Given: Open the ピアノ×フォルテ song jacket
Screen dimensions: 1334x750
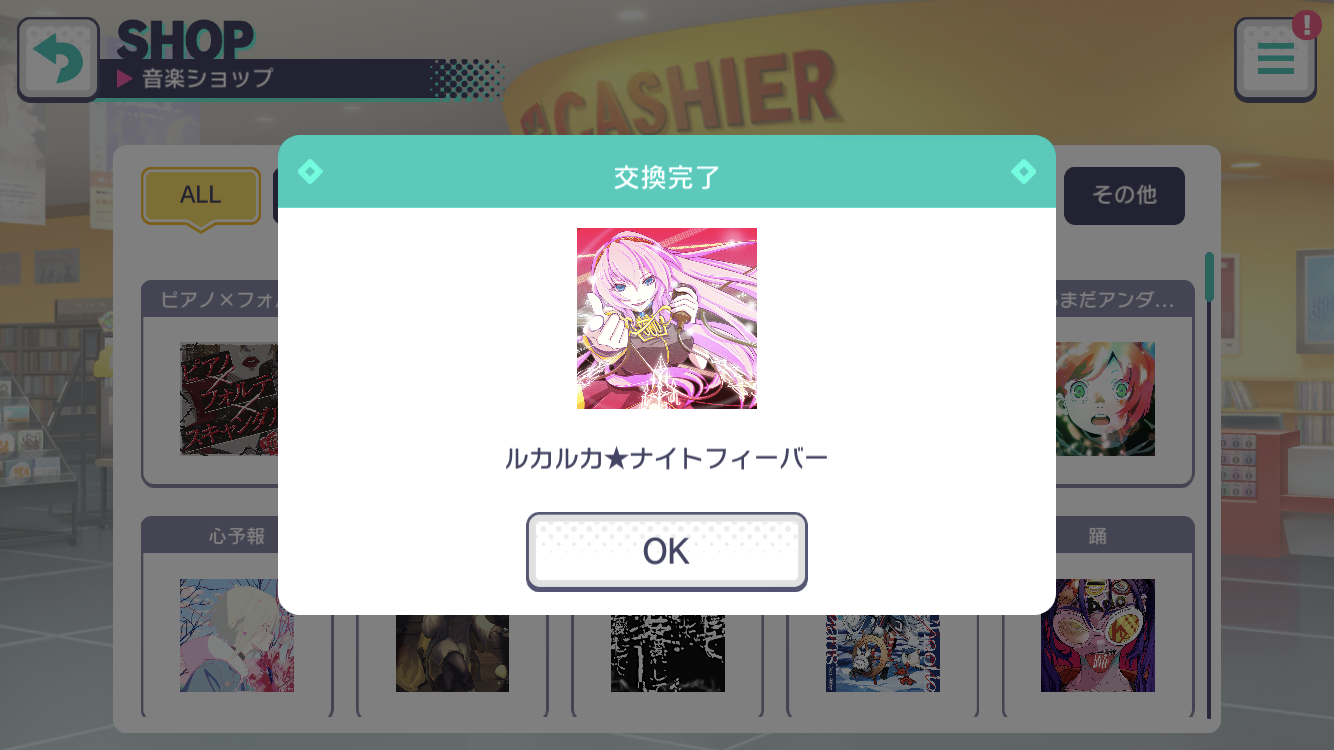Looking at the screenshot, I should (229, 399).
